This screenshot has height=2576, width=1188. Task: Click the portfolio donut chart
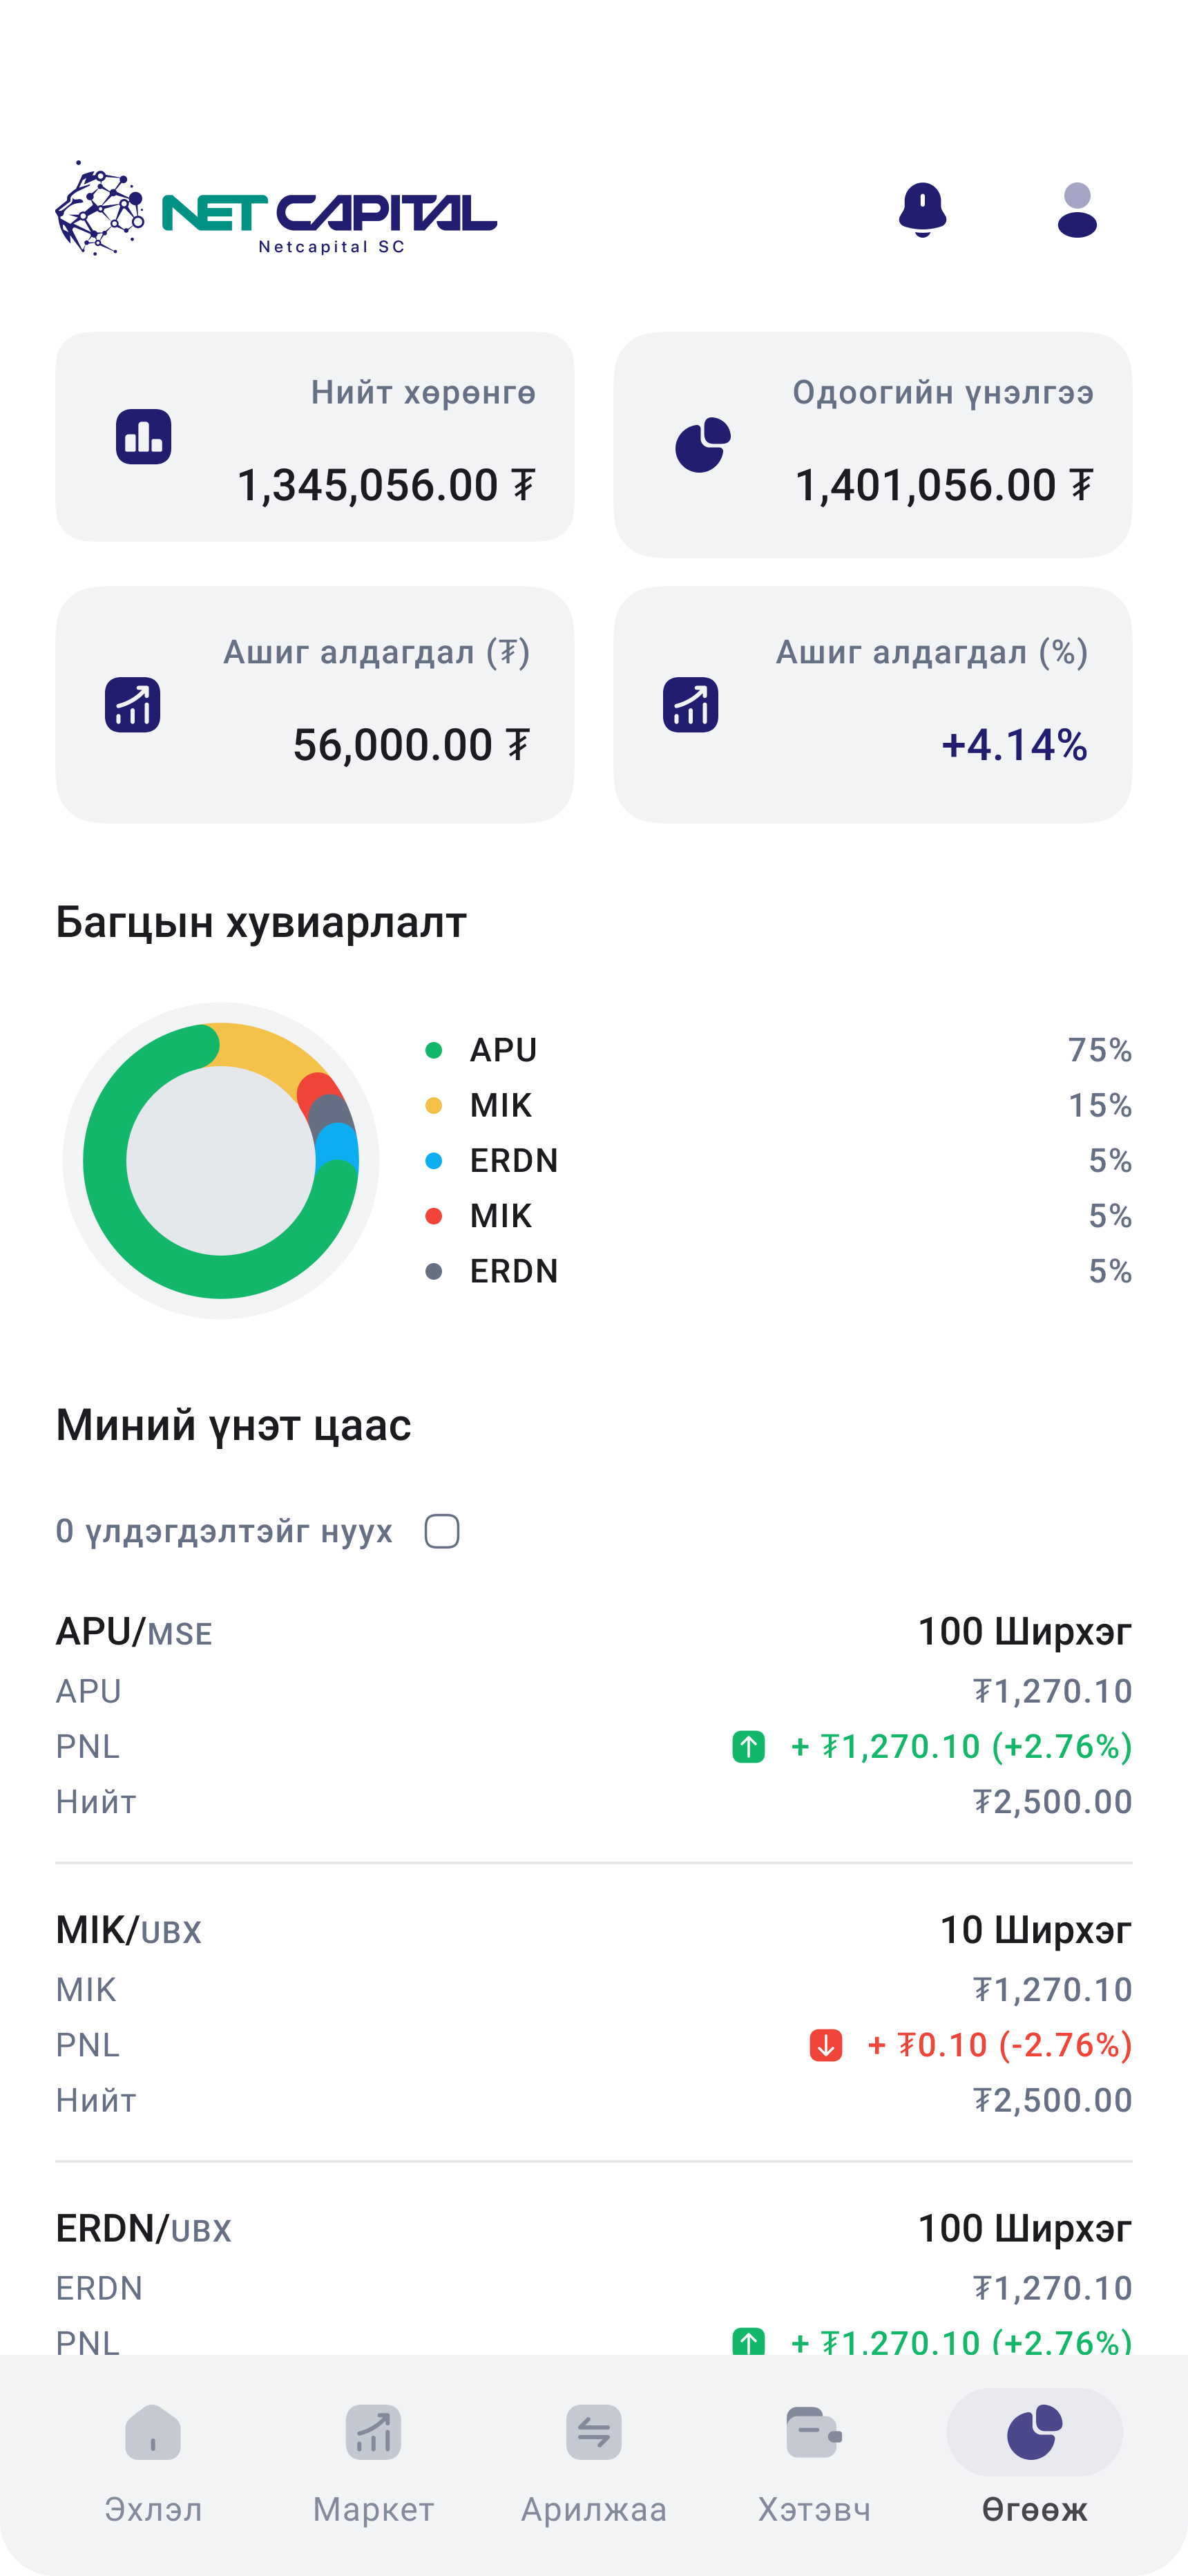221,1161
